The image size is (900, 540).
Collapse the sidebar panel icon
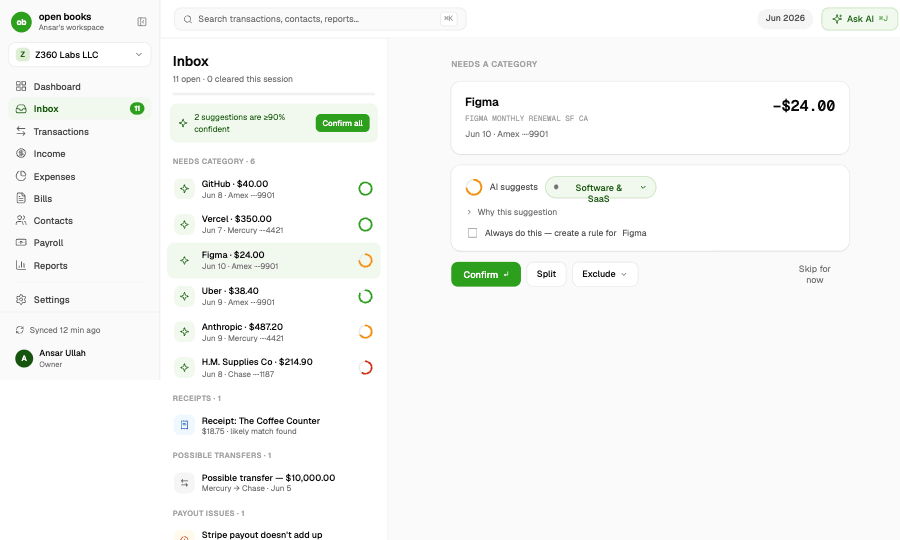(142, 22)
